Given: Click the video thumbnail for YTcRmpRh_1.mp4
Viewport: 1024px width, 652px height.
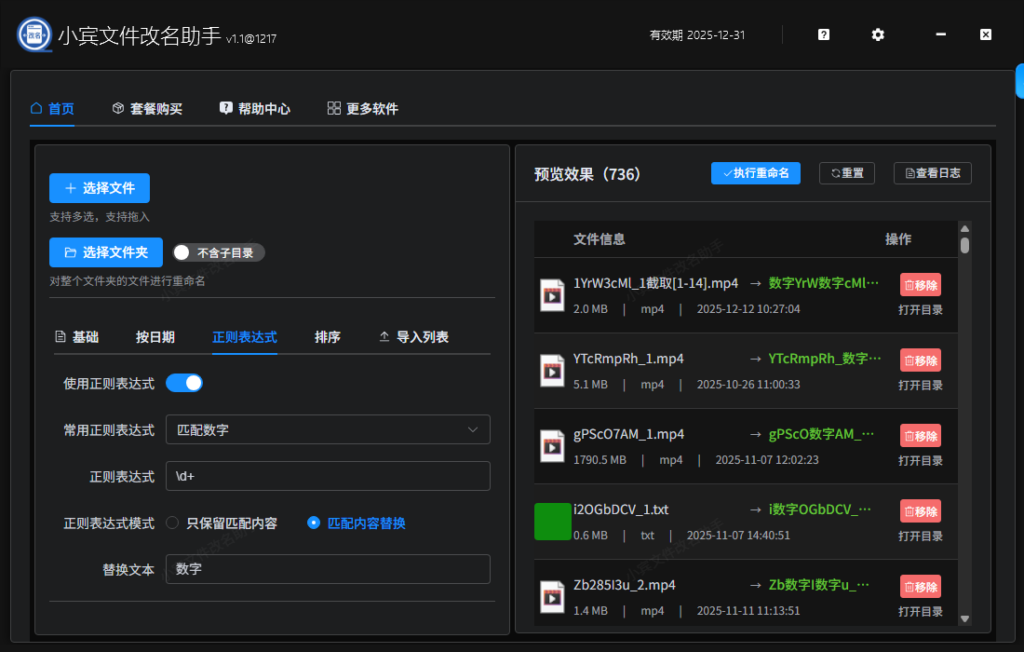Looking at the screenshot, I should tap(552, 369).
